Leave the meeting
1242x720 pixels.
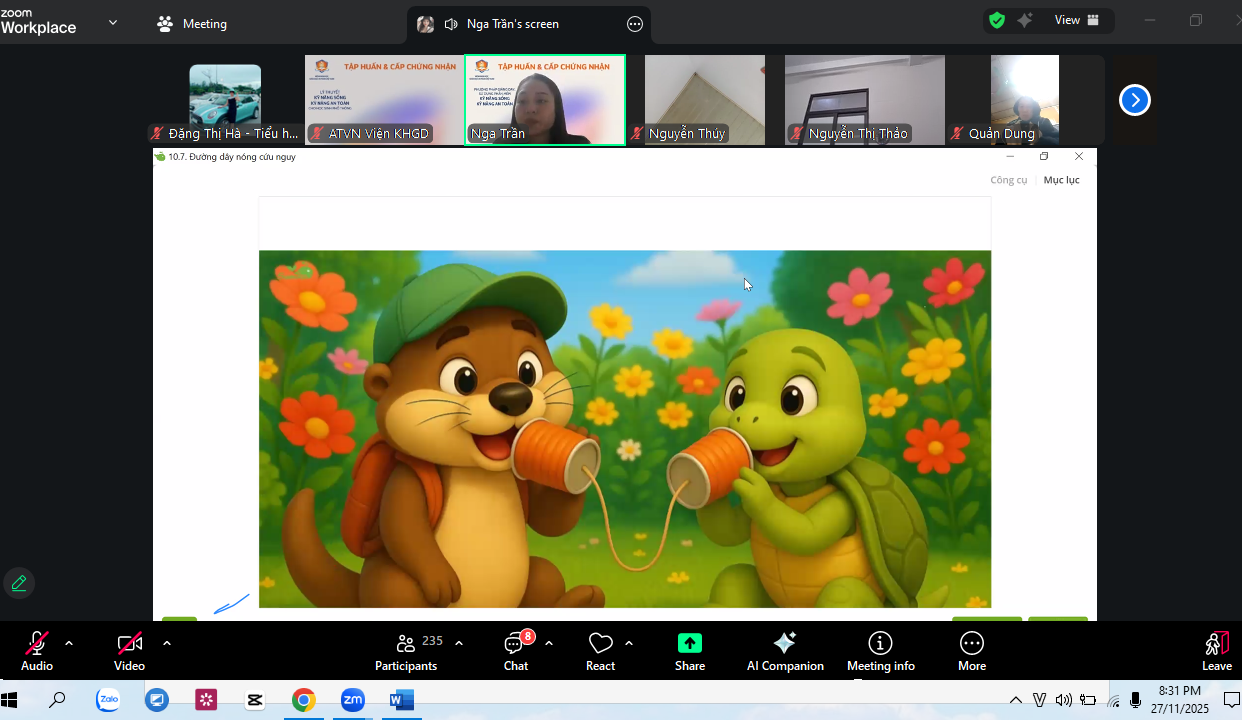[x=1216, y=651]
